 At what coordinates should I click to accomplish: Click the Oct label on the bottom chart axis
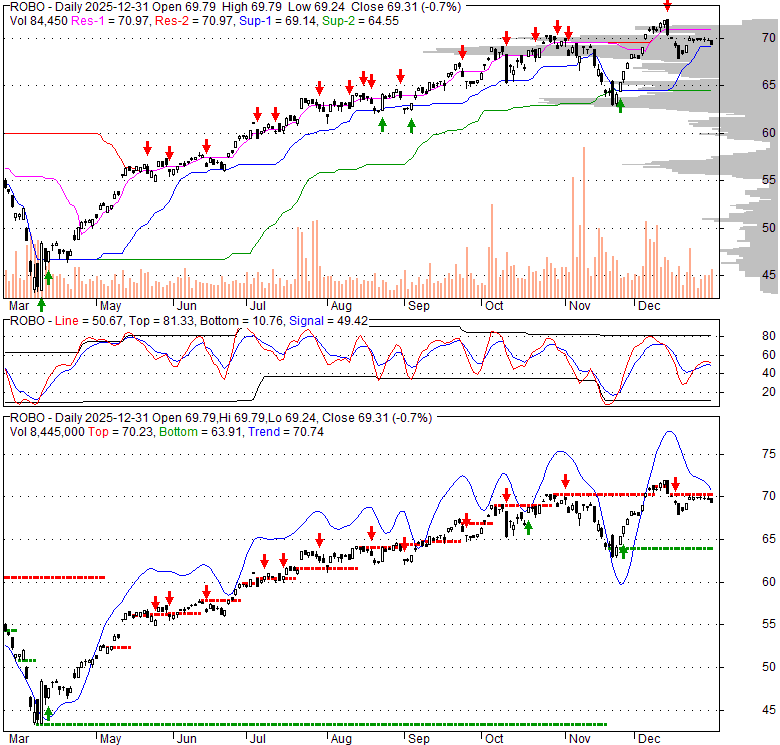494,739
